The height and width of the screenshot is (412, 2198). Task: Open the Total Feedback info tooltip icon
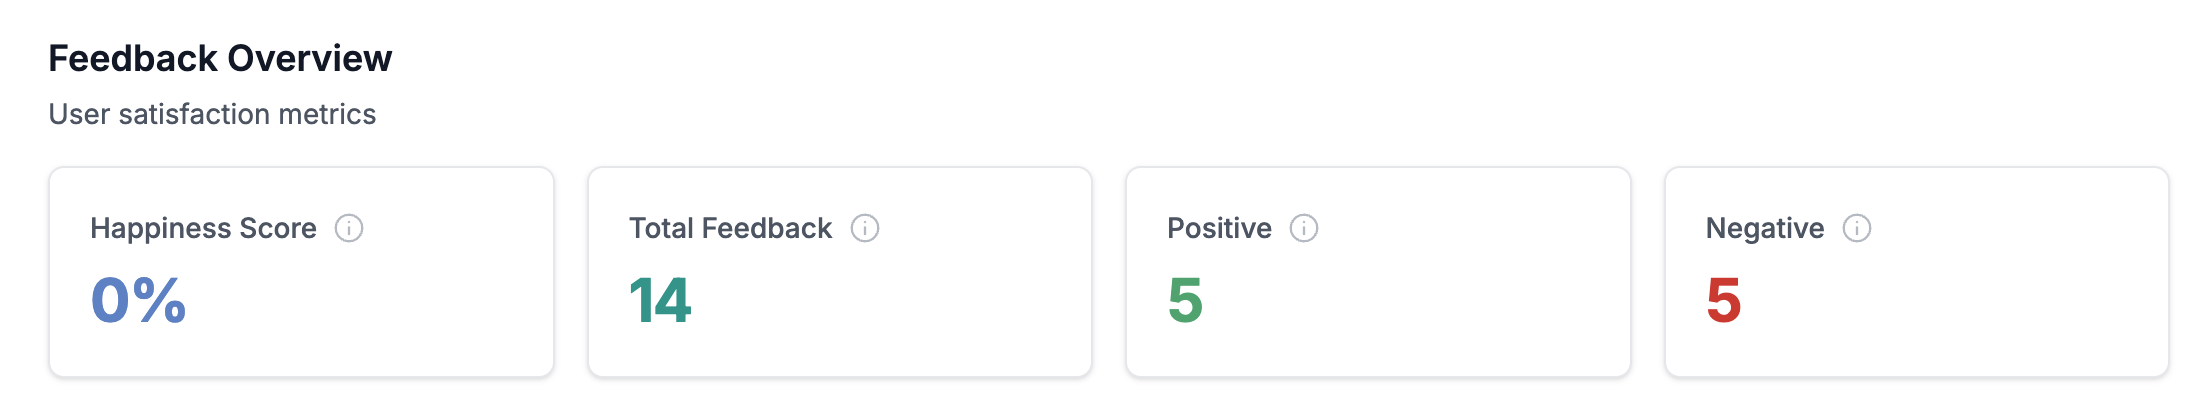[865, 228]
